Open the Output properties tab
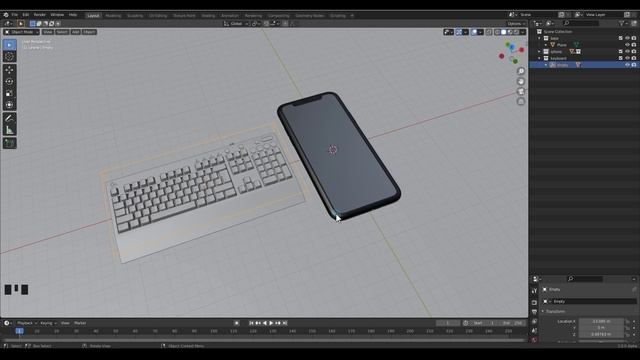The image size is (640, 360). [534, 312]
